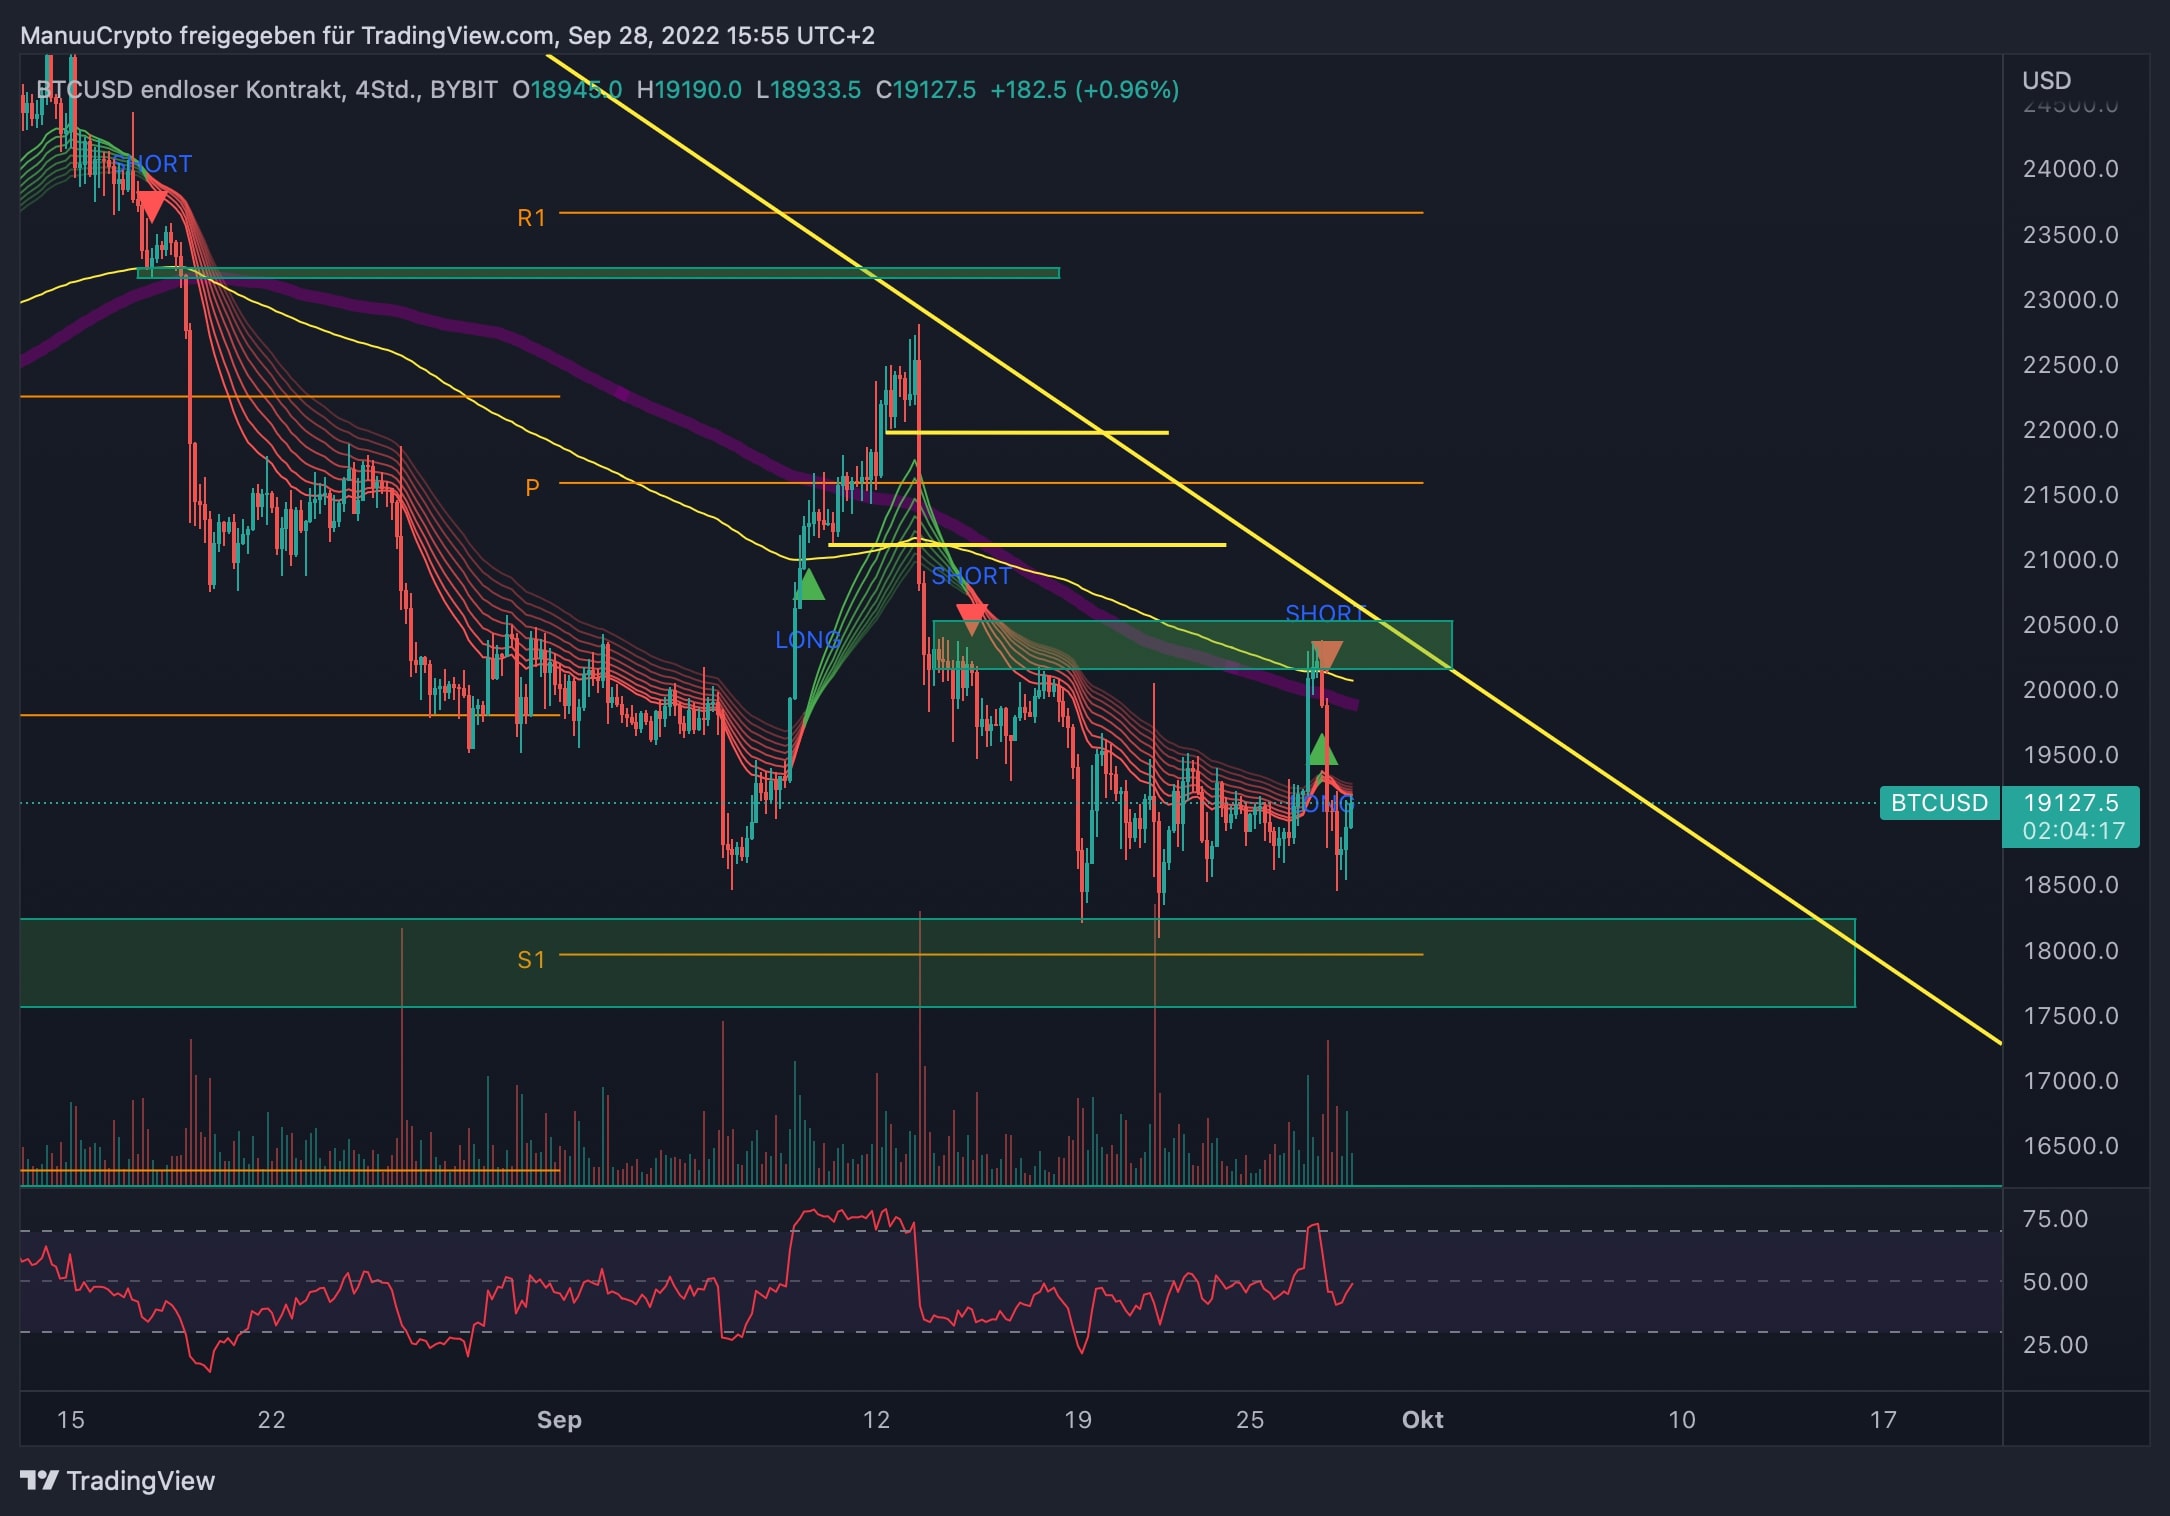Click the USD currency label on price axis
Screen dimensions: 2170x1516
tap(2046, 80)
